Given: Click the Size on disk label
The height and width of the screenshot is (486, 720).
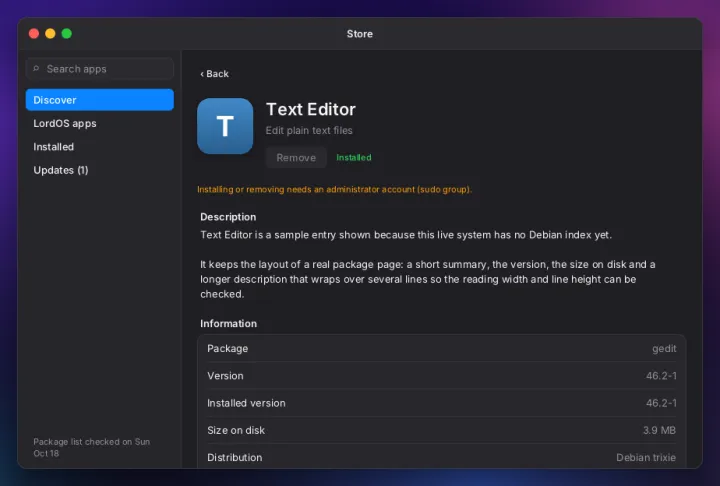Looking at the screenshot, I should click(236, 430).
